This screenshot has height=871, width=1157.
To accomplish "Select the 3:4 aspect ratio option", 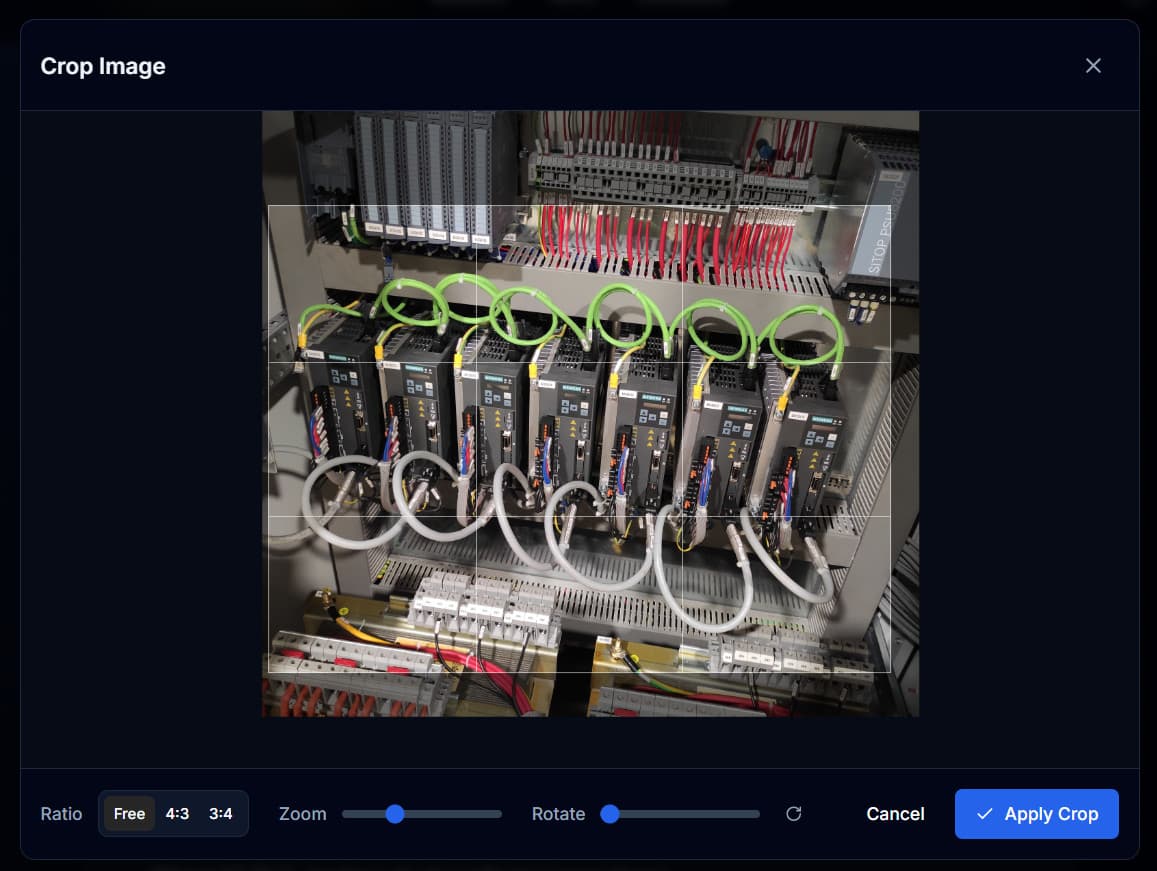I will [x=220, y=813].
